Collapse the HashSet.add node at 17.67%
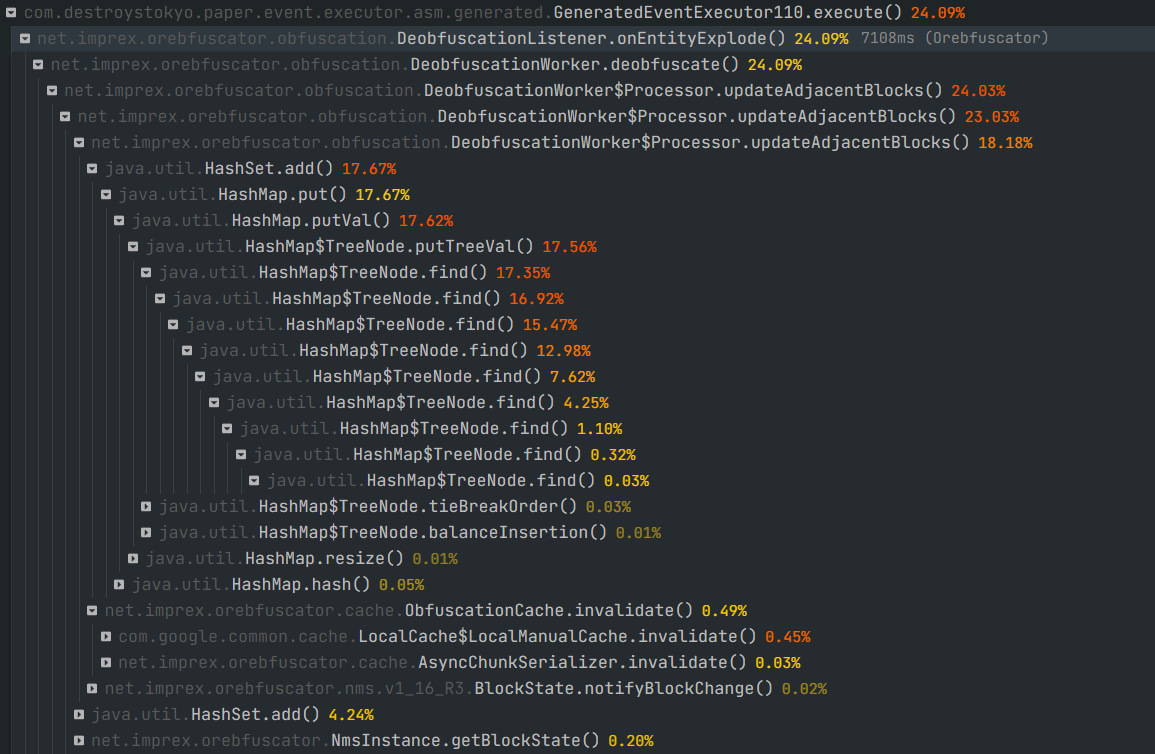 coord(92,168)
